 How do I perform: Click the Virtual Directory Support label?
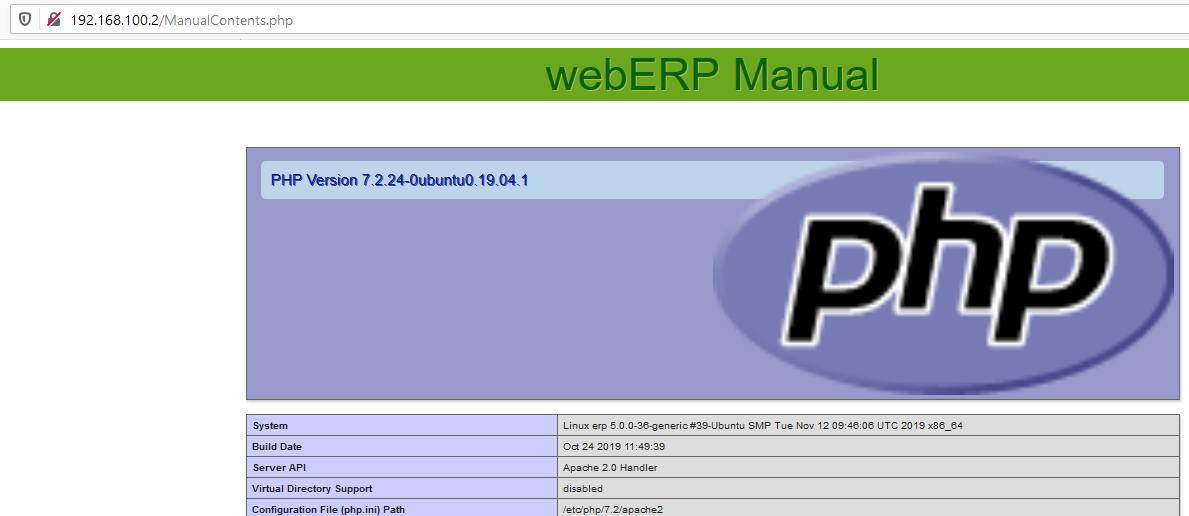coord(312,488)
